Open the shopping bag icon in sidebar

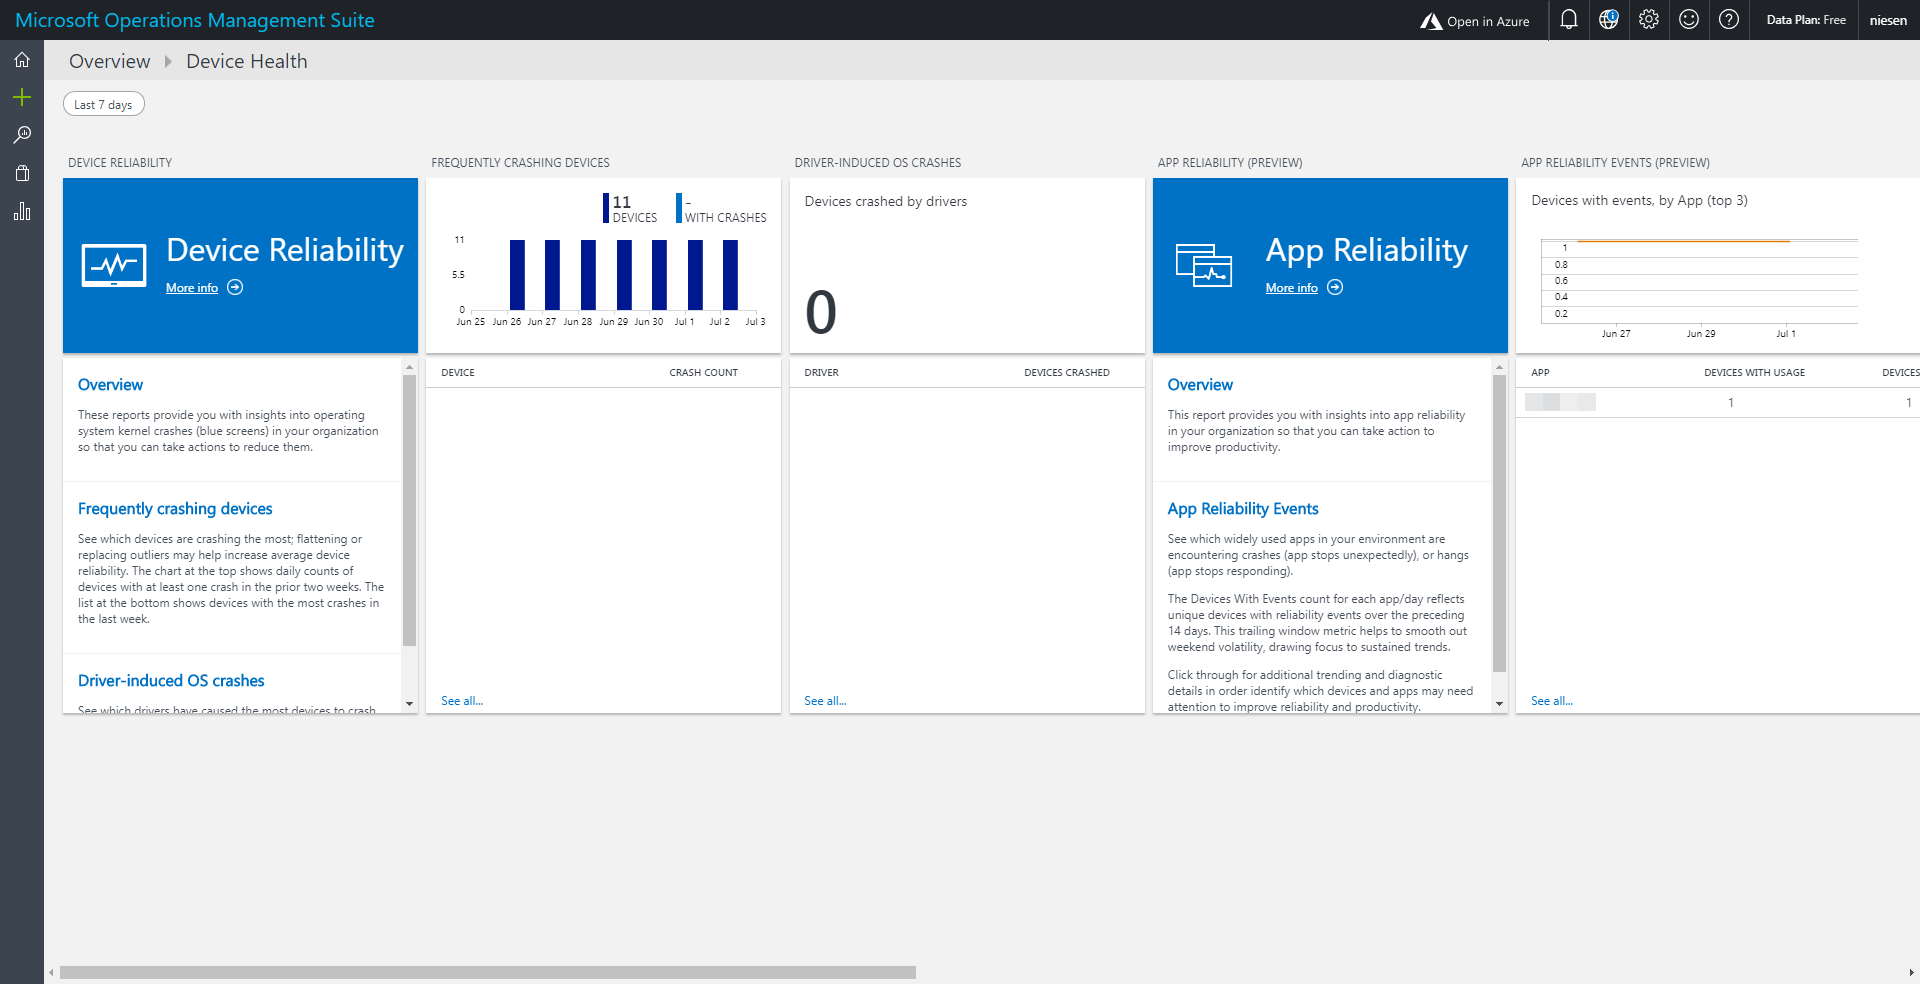22,173
